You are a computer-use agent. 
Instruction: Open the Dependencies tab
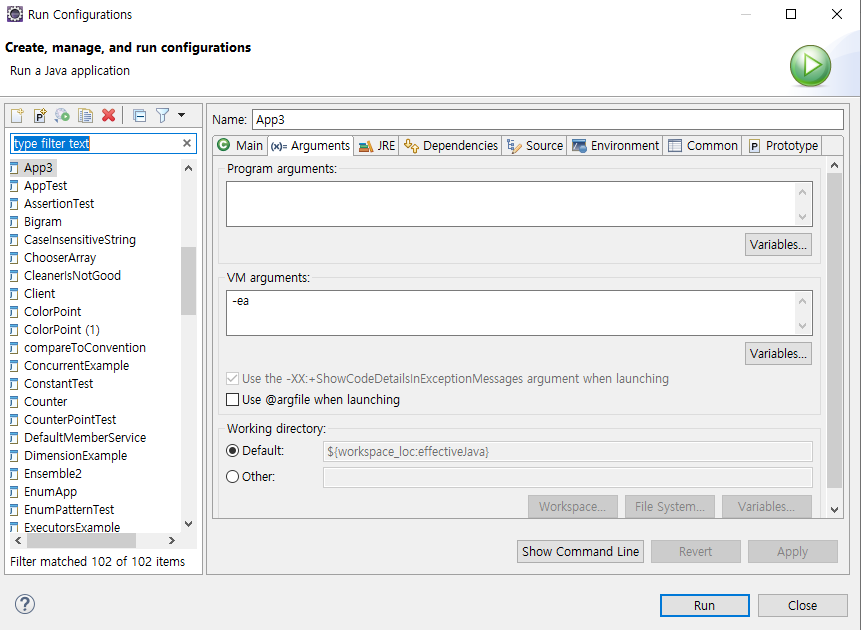pos(450,146)
